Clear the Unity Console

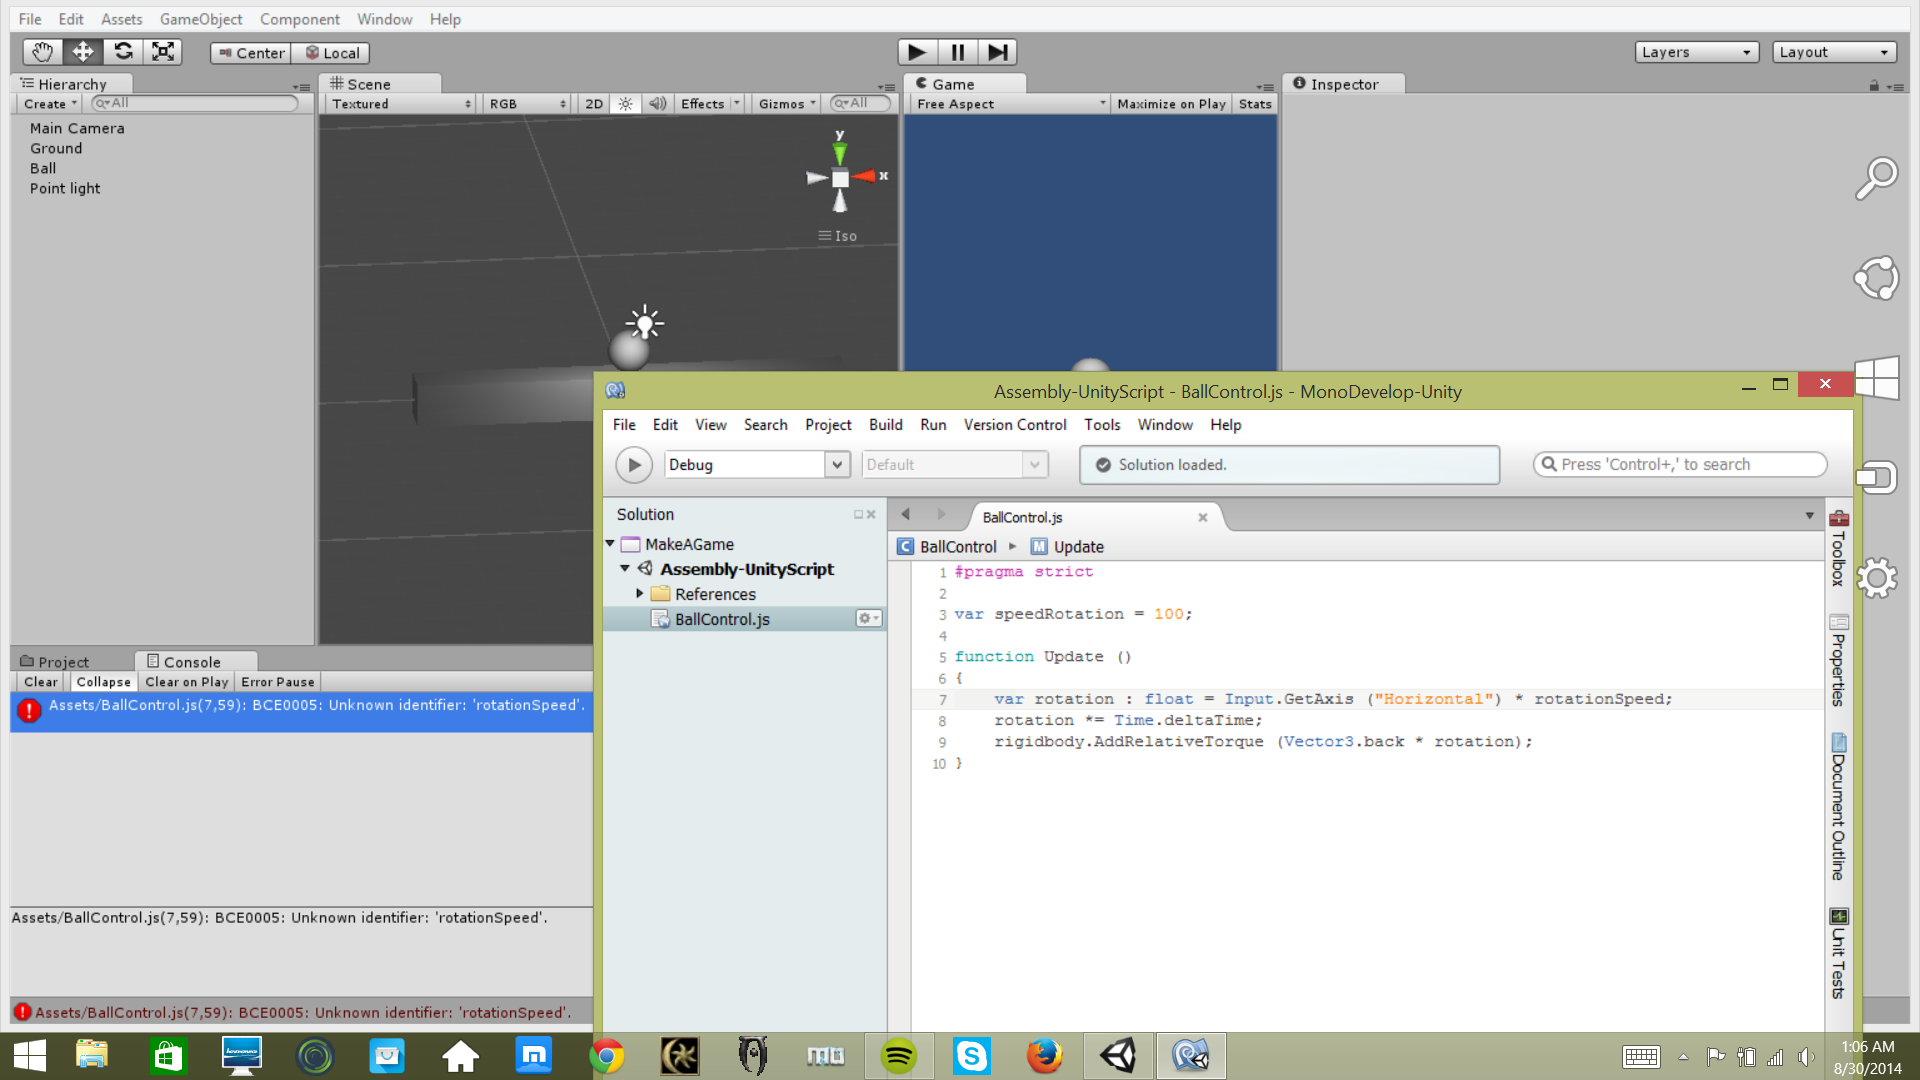pyautogui.click(x=40, y=682)
